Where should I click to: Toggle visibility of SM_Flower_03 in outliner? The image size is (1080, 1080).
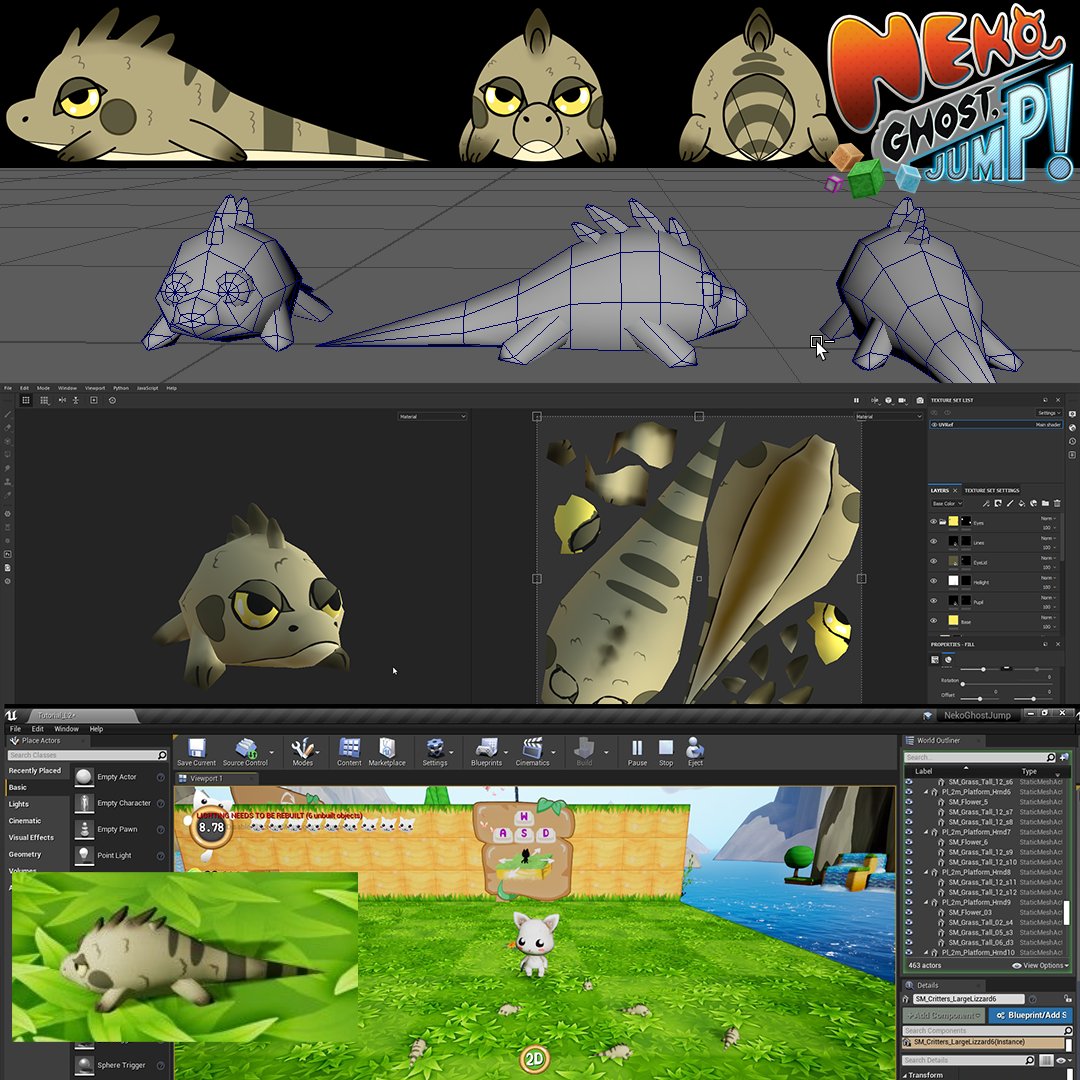(x=908, y=912)
